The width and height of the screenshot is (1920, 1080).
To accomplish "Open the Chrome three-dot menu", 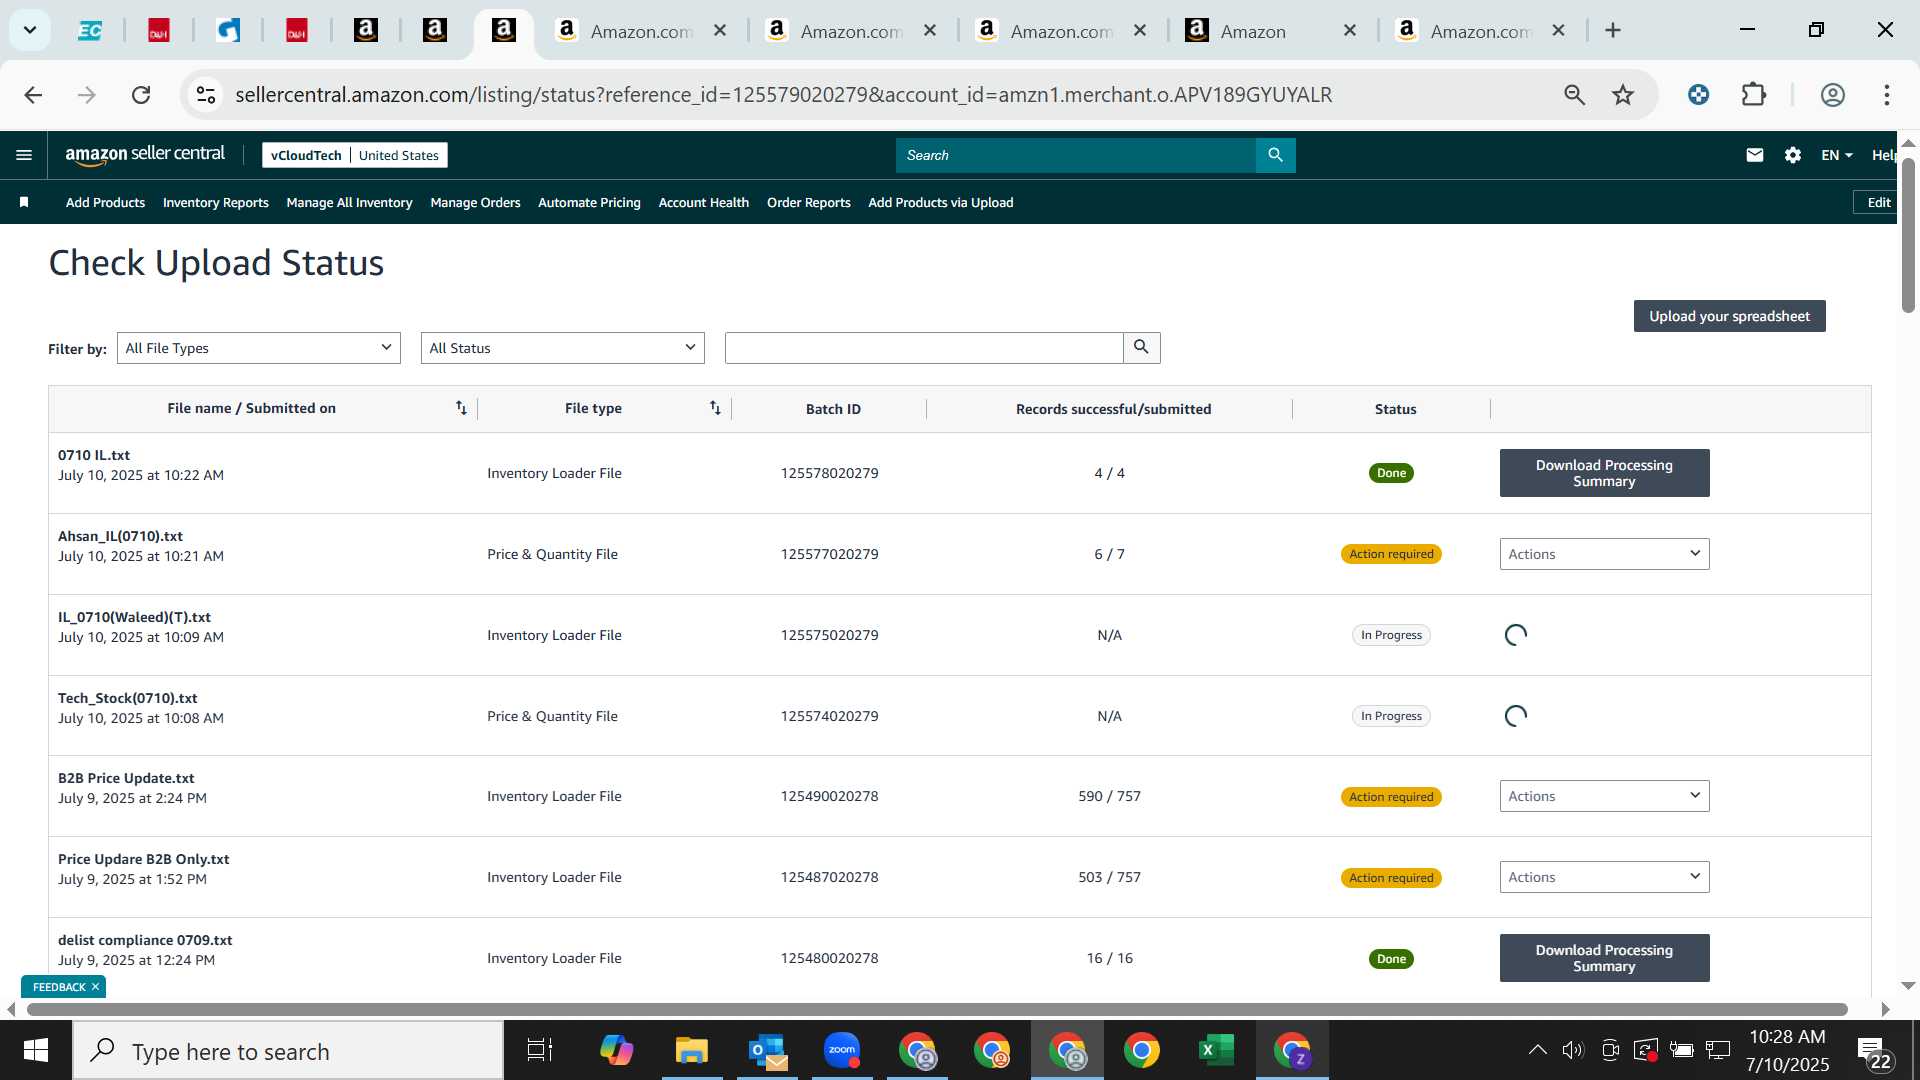I will click(x=1886, y=95).
